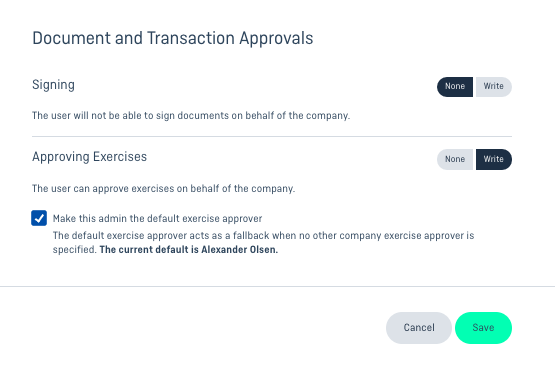Click the white checkmark icon in the blue box
555x365 pixels.
tap(39, 218)
